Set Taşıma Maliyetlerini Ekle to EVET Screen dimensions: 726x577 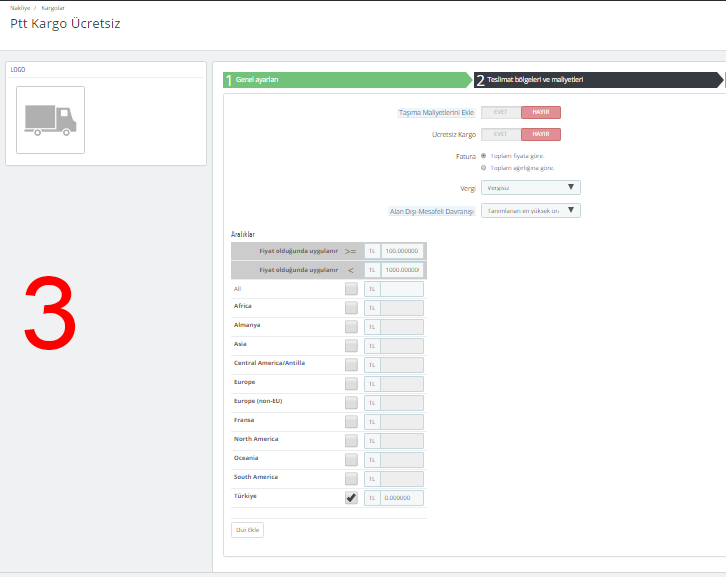click(501, 112)
